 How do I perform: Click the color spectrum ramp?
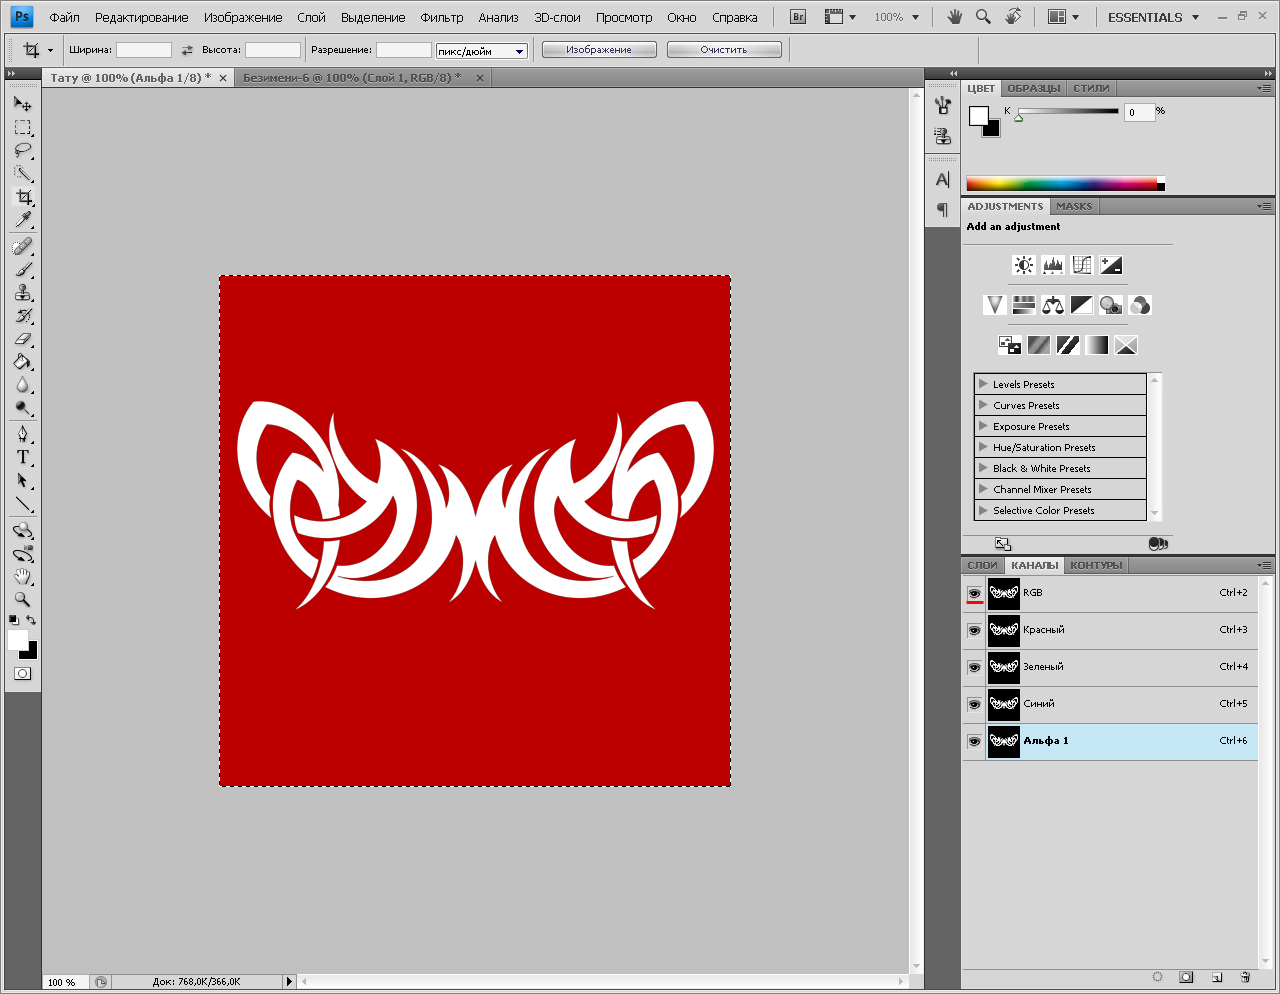pos(1061,184)
